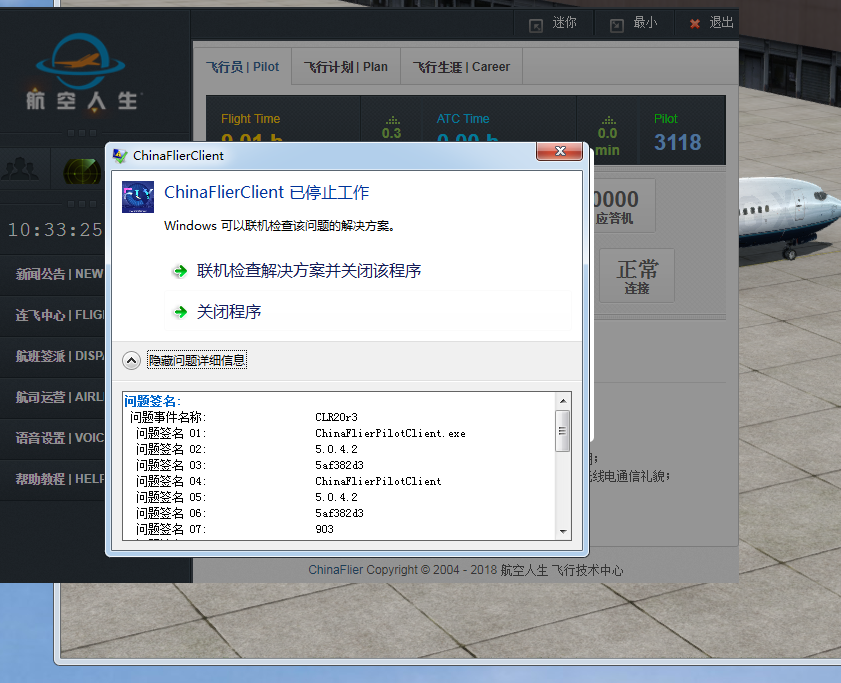Click the transponder 应答机 code box
The width and height of the screenshot is (841, 683).
tap(622, 206)
